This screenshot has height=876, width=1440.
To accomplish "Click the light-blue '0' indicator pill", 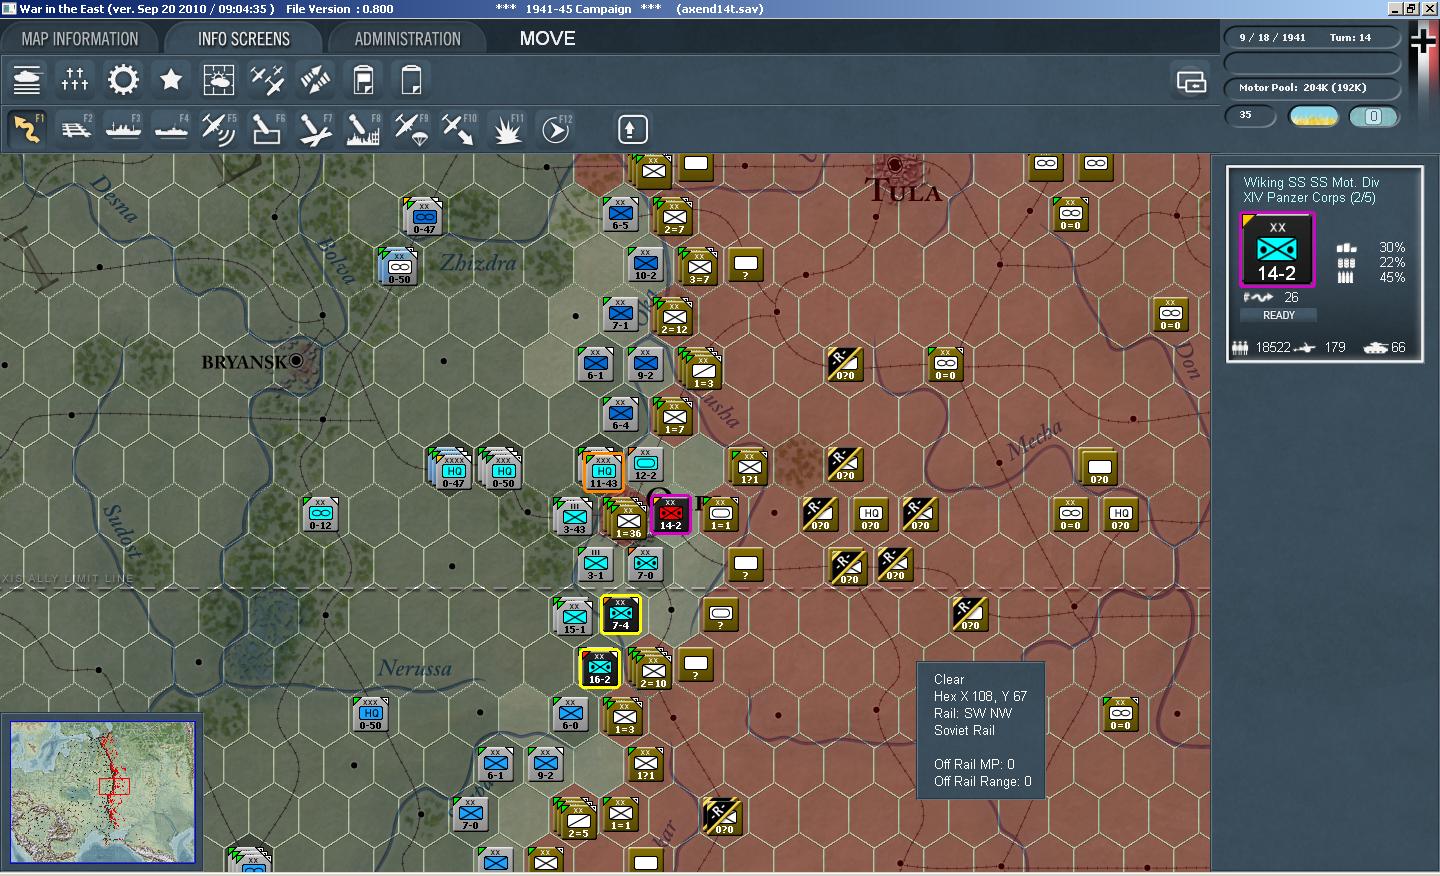I will click(x=1373, y=116).
